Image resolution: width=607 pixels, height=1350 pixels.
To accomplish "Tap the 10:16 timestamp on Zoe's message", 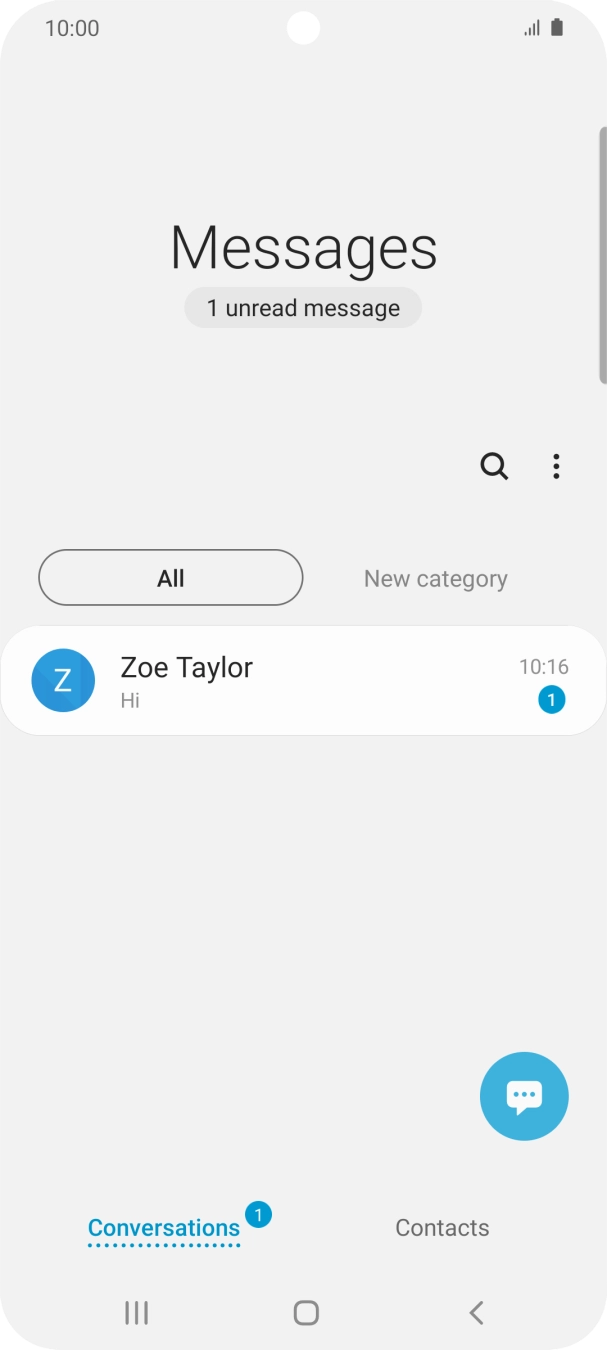I will (x=543, y=666).
